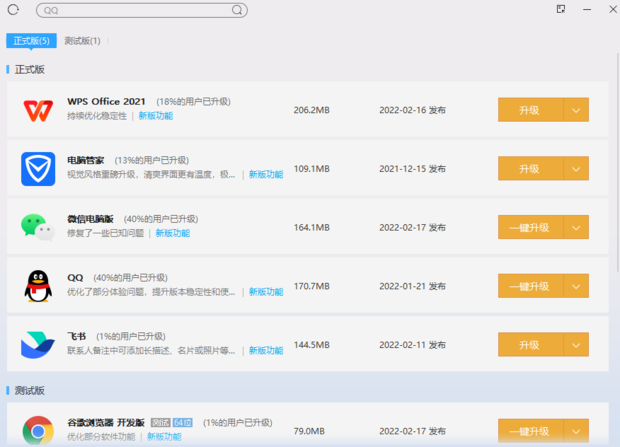Click 一键升级 for 谷歌浏览器 开发版
Screen dimensions: 620x447
pos(530,430)
